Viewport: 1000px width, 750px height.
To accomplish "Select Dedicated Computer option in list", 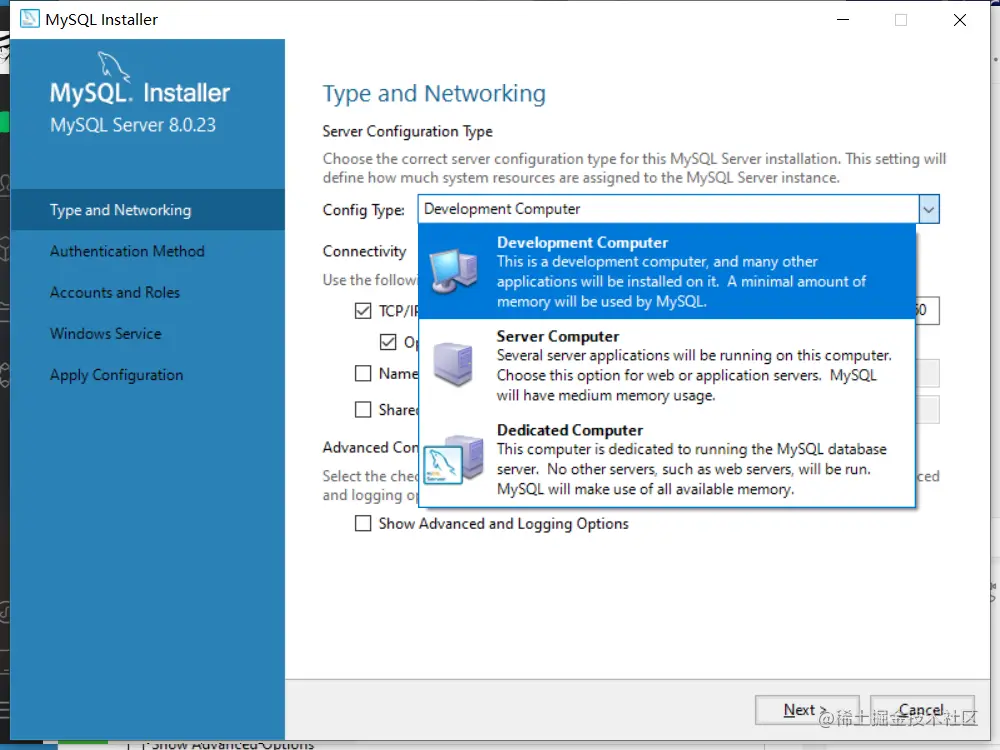I will tap(667, 459).
